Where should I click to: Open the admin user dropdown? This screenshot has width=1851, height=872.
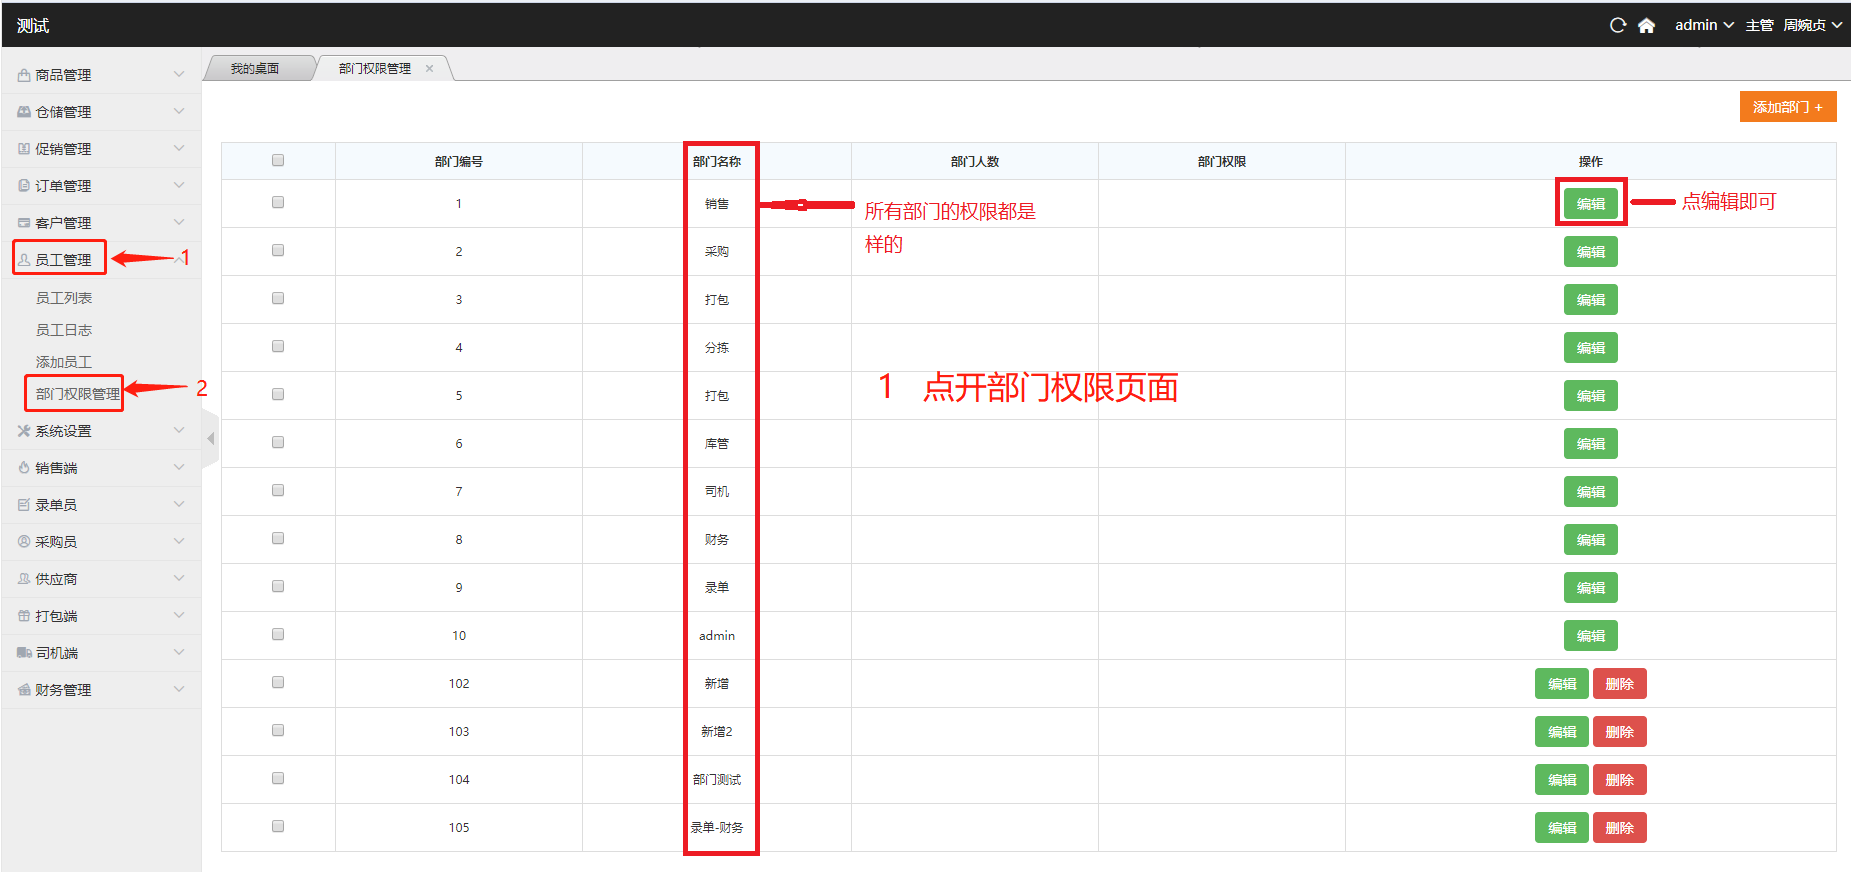tap(1704, 25)
